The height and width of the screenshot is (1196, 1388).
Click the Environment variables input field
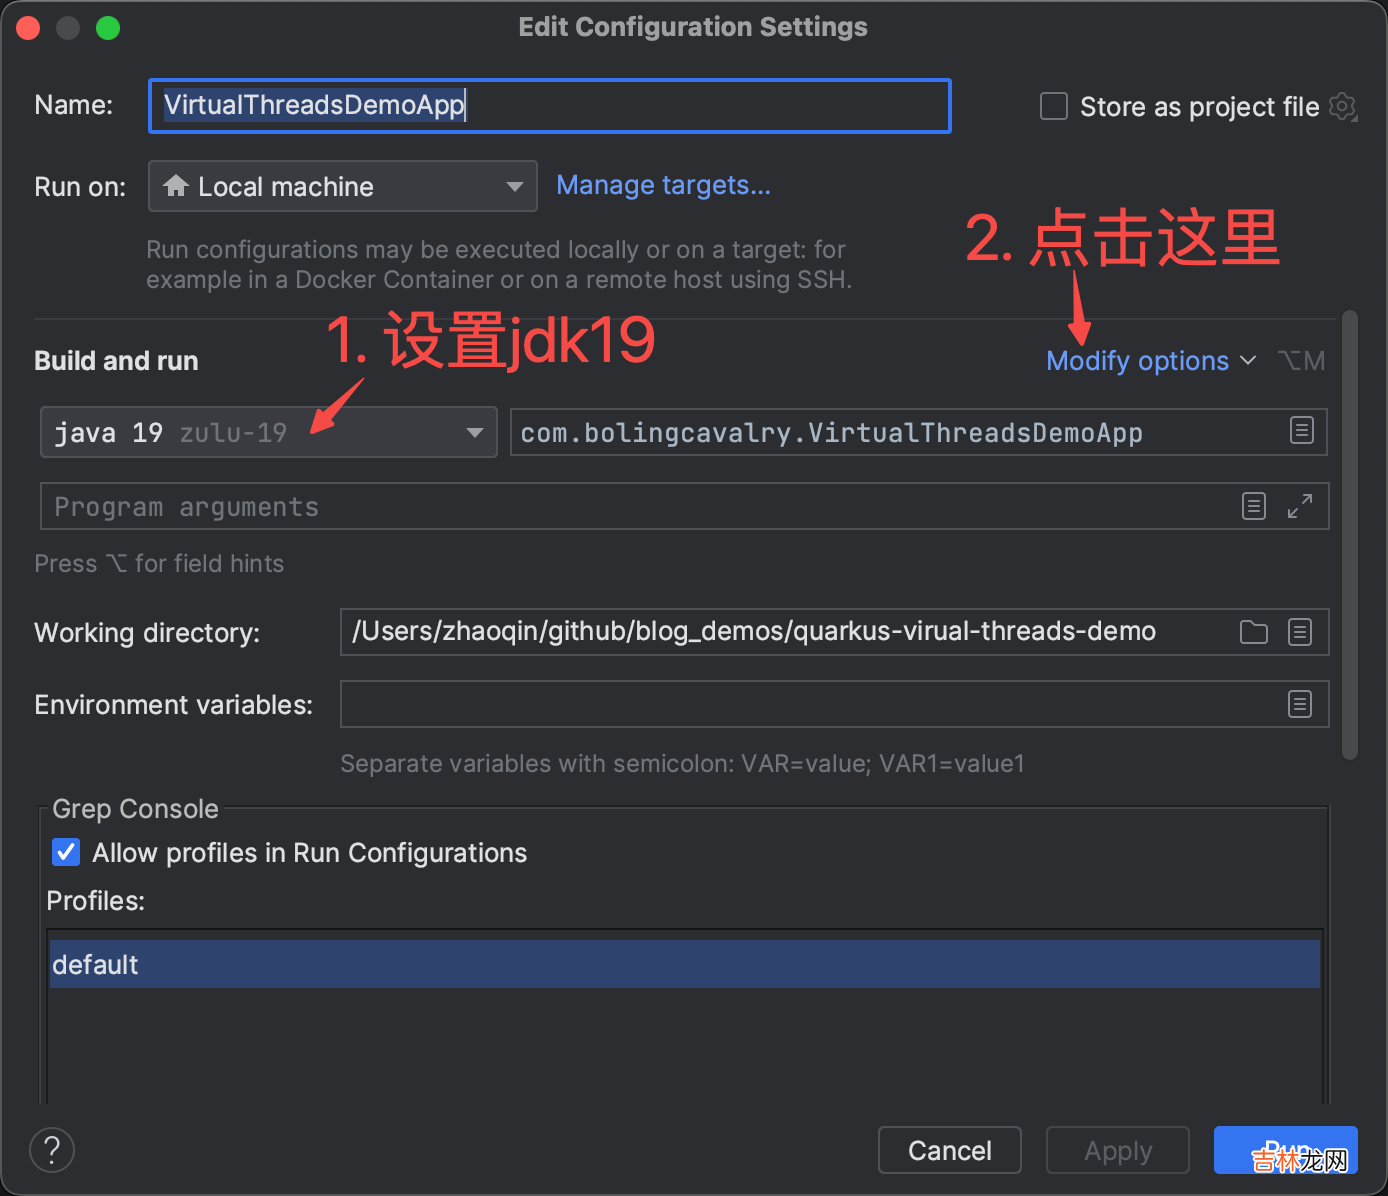810,704
